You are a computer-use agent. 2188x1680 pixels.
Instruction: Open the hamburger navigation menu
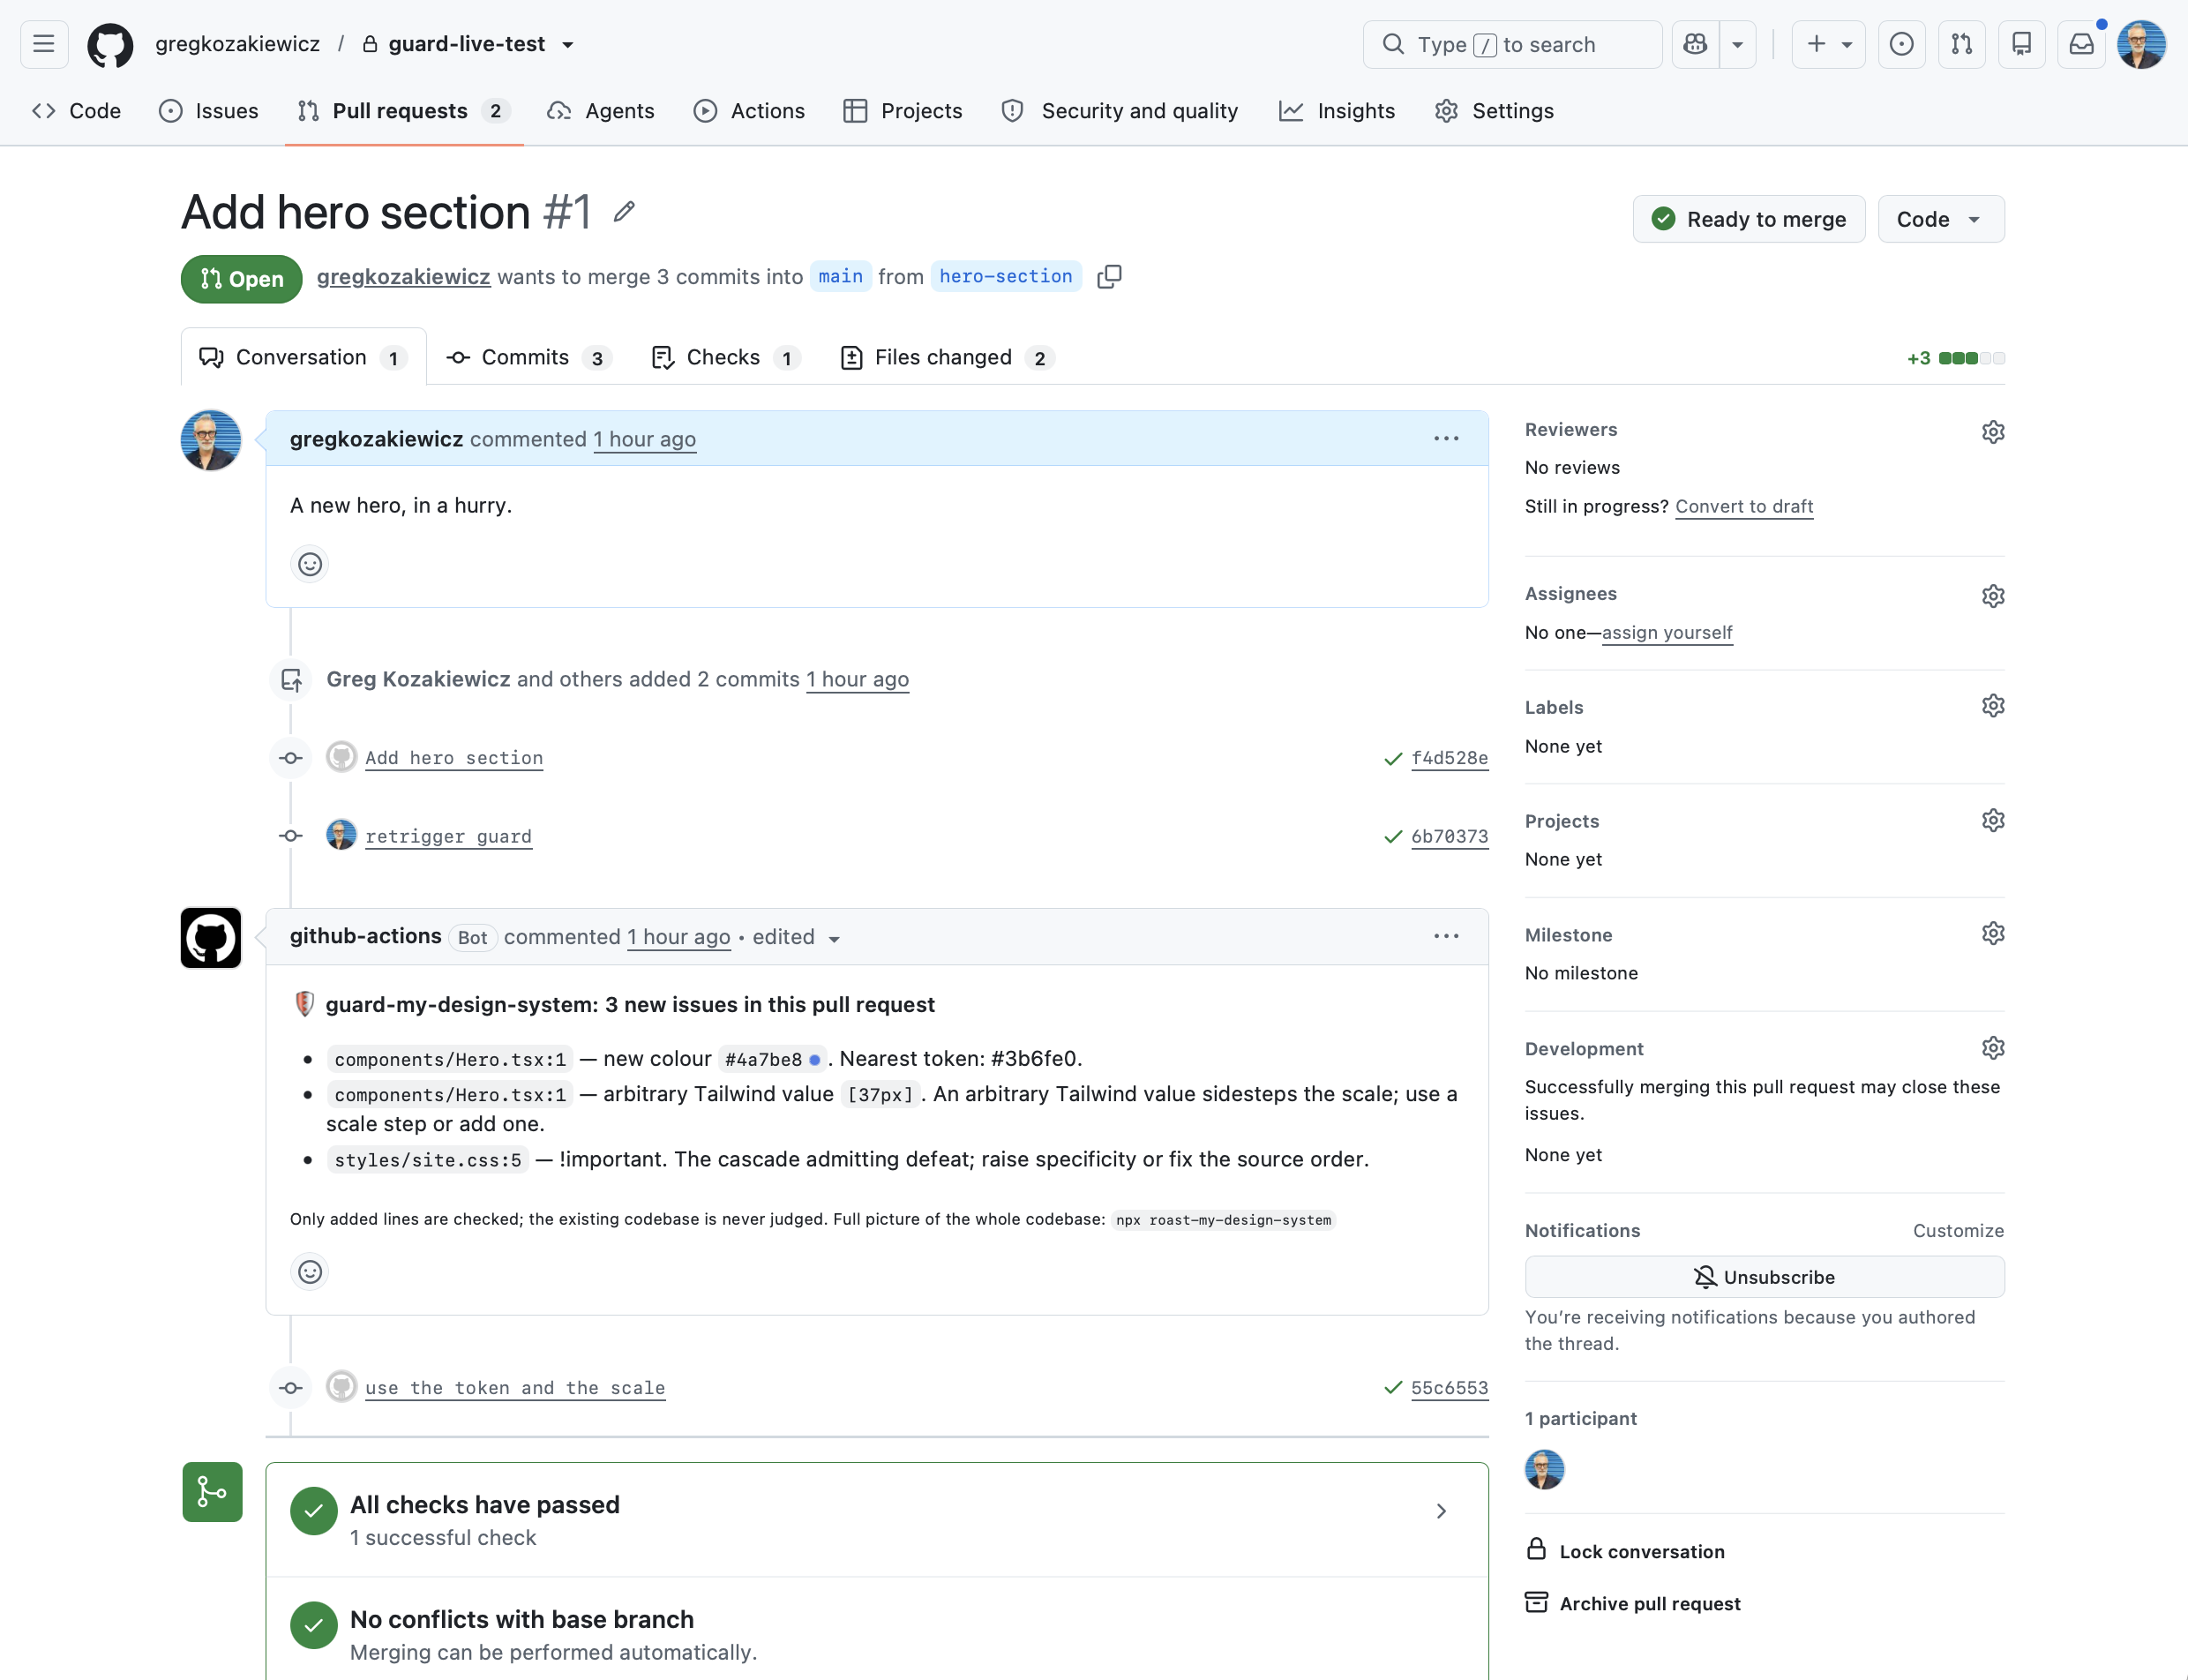pos(44,44)
